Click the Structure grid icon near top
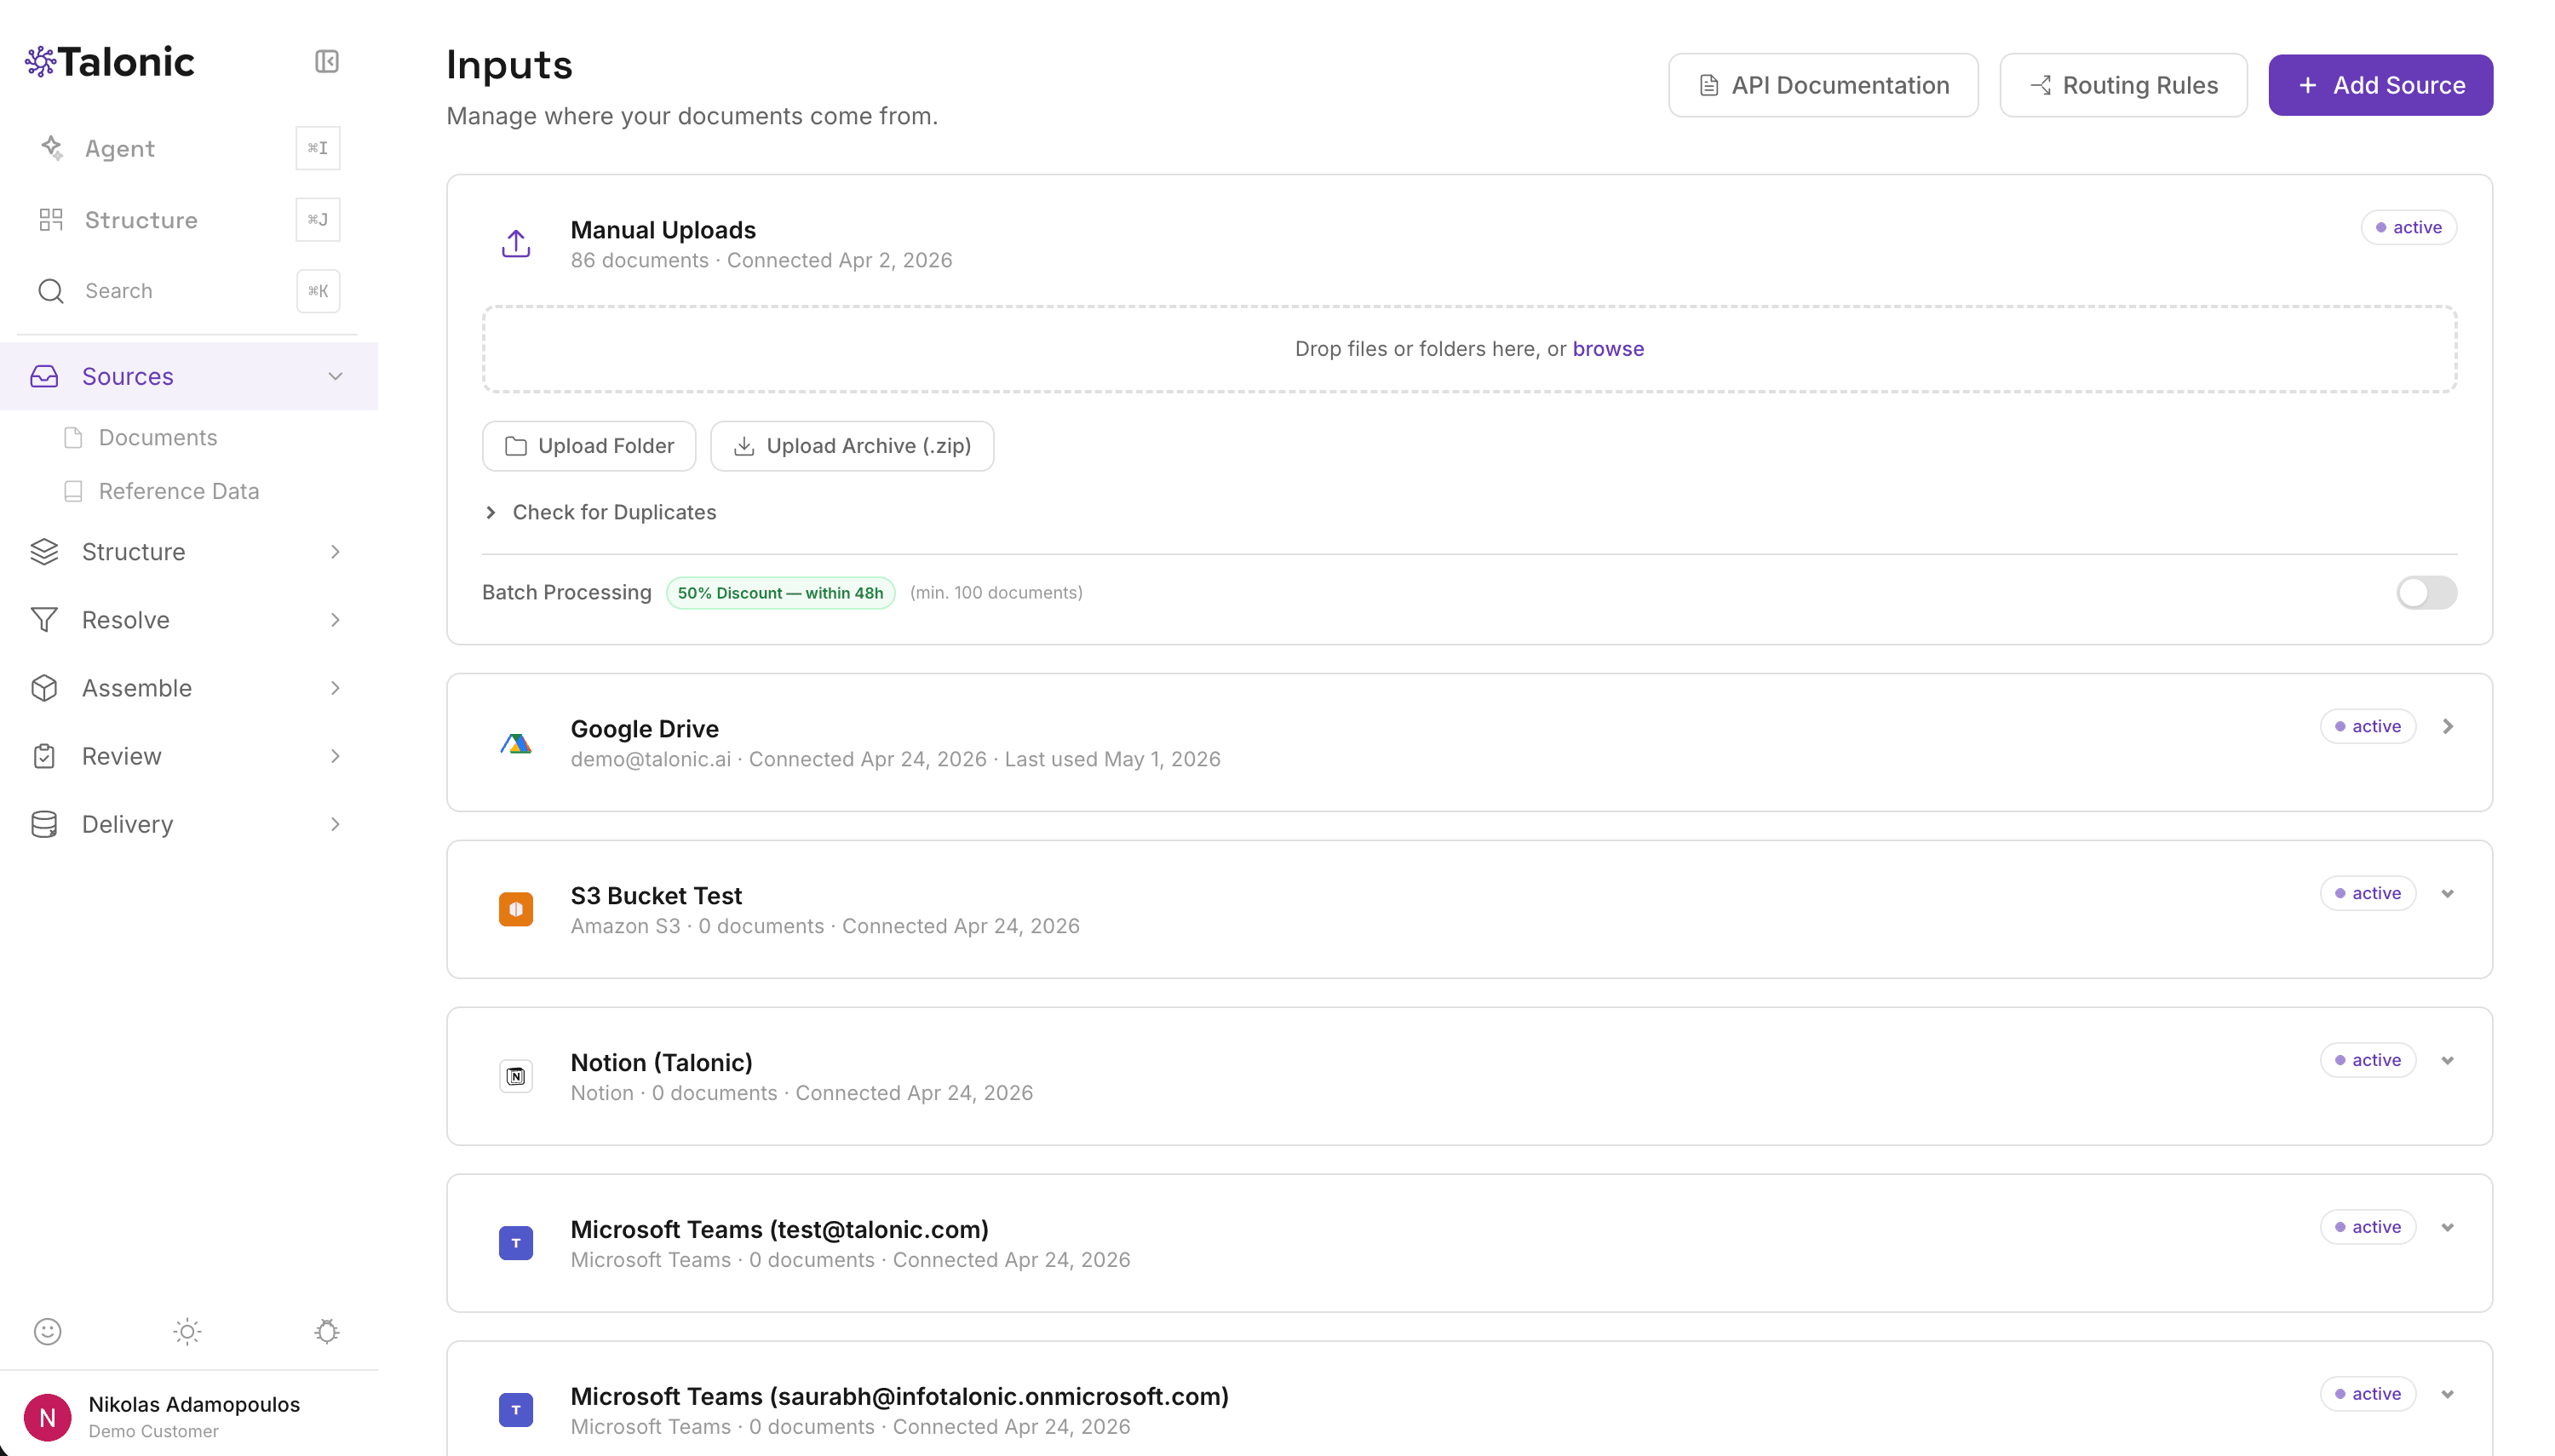 click(x=51, y=220)
